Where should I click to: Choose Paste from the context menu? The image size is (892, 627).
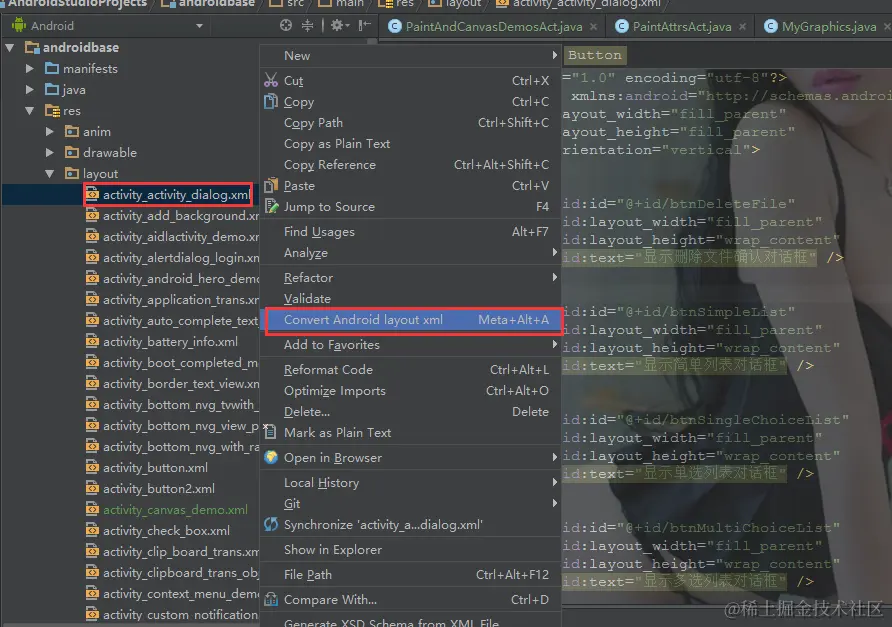coord(411,186)
